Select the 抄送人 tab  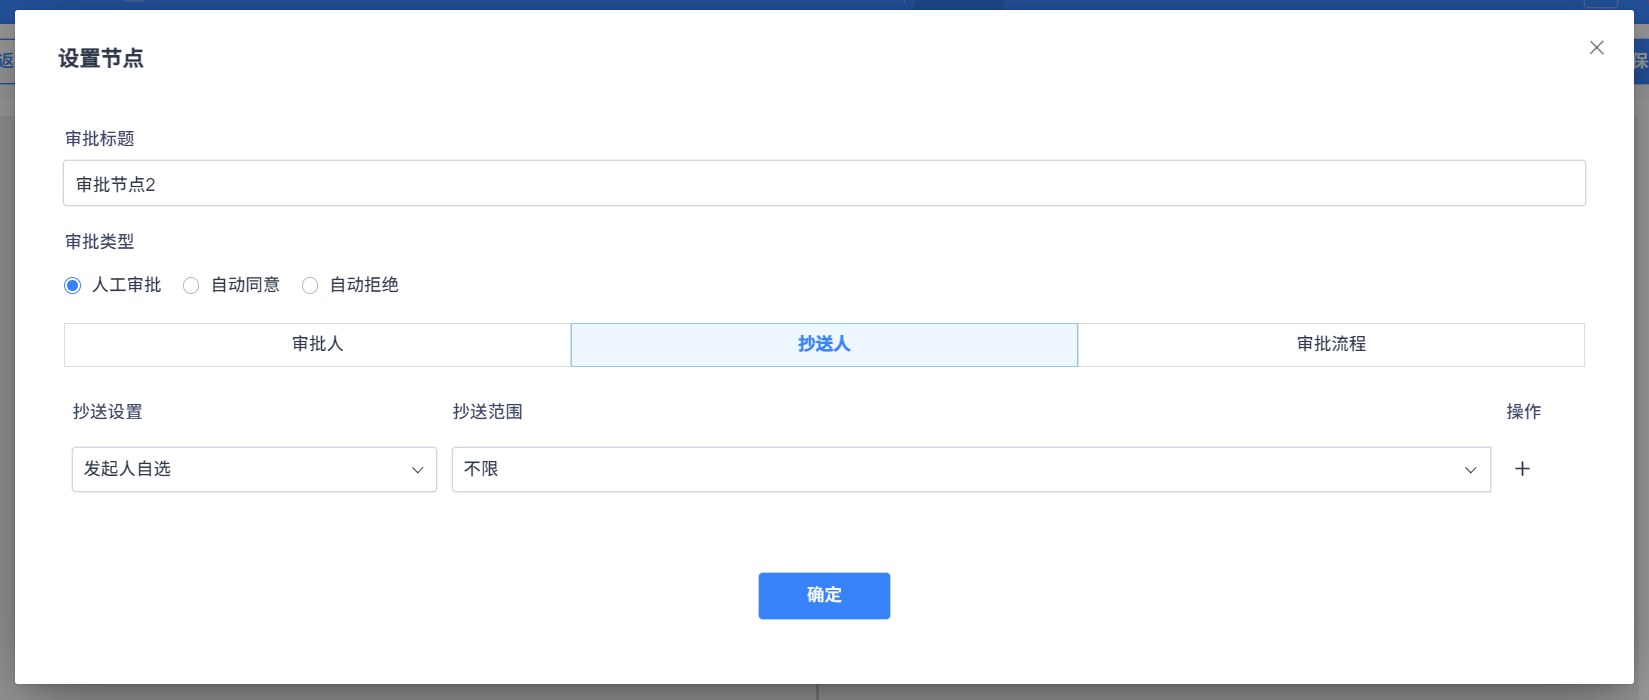pos(824,344)
